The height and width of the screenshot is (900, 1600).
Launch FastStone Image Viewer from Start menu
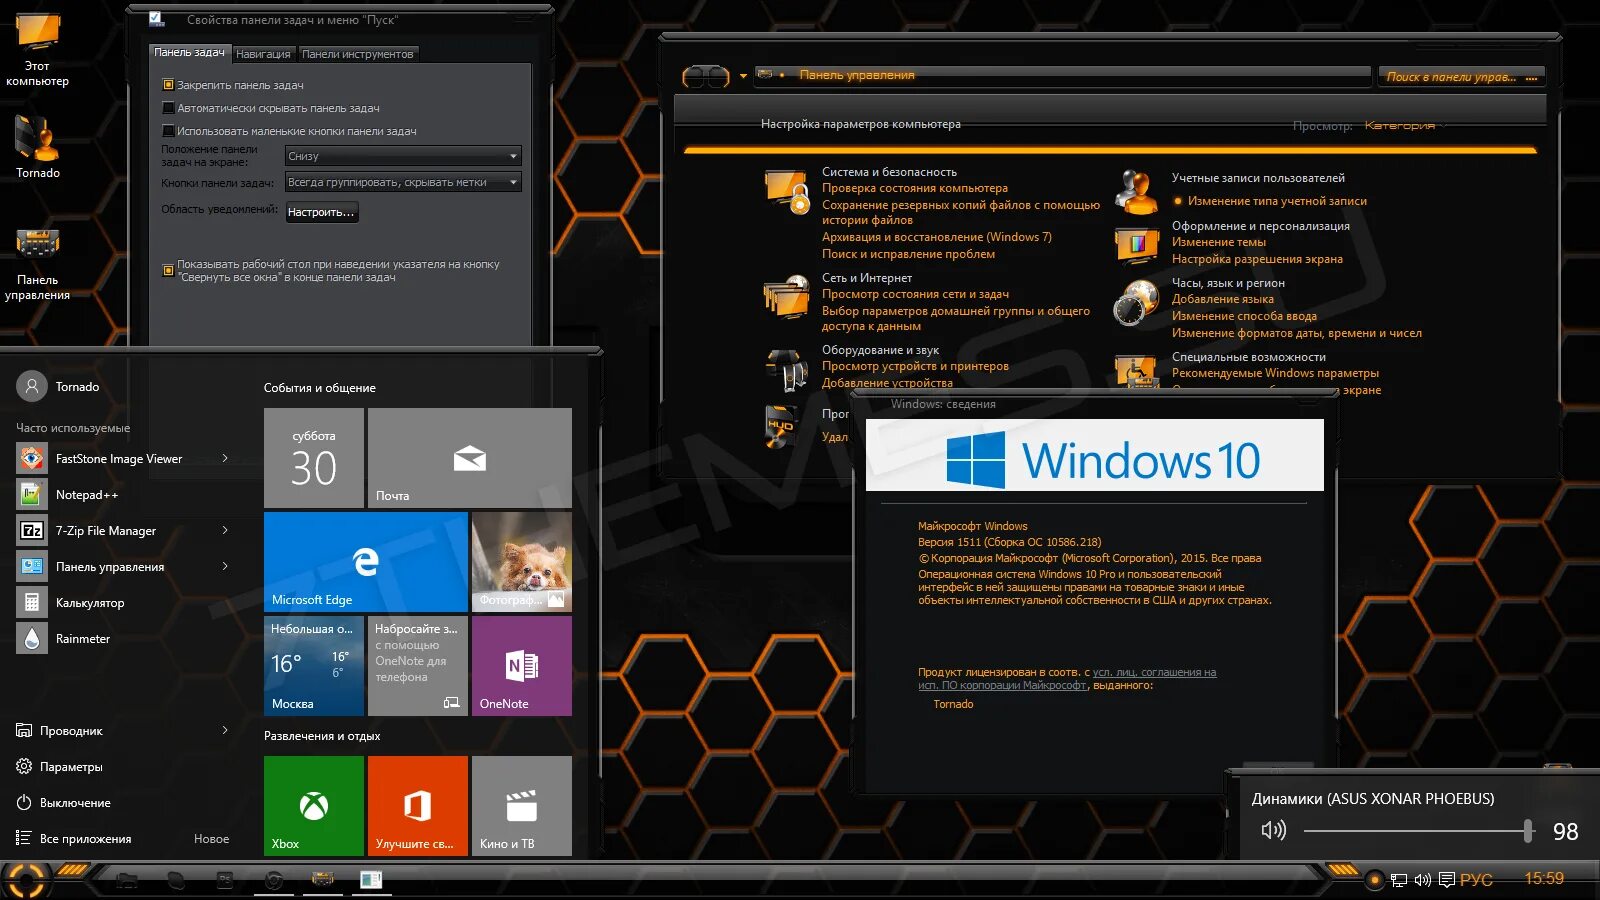point(119,459)
